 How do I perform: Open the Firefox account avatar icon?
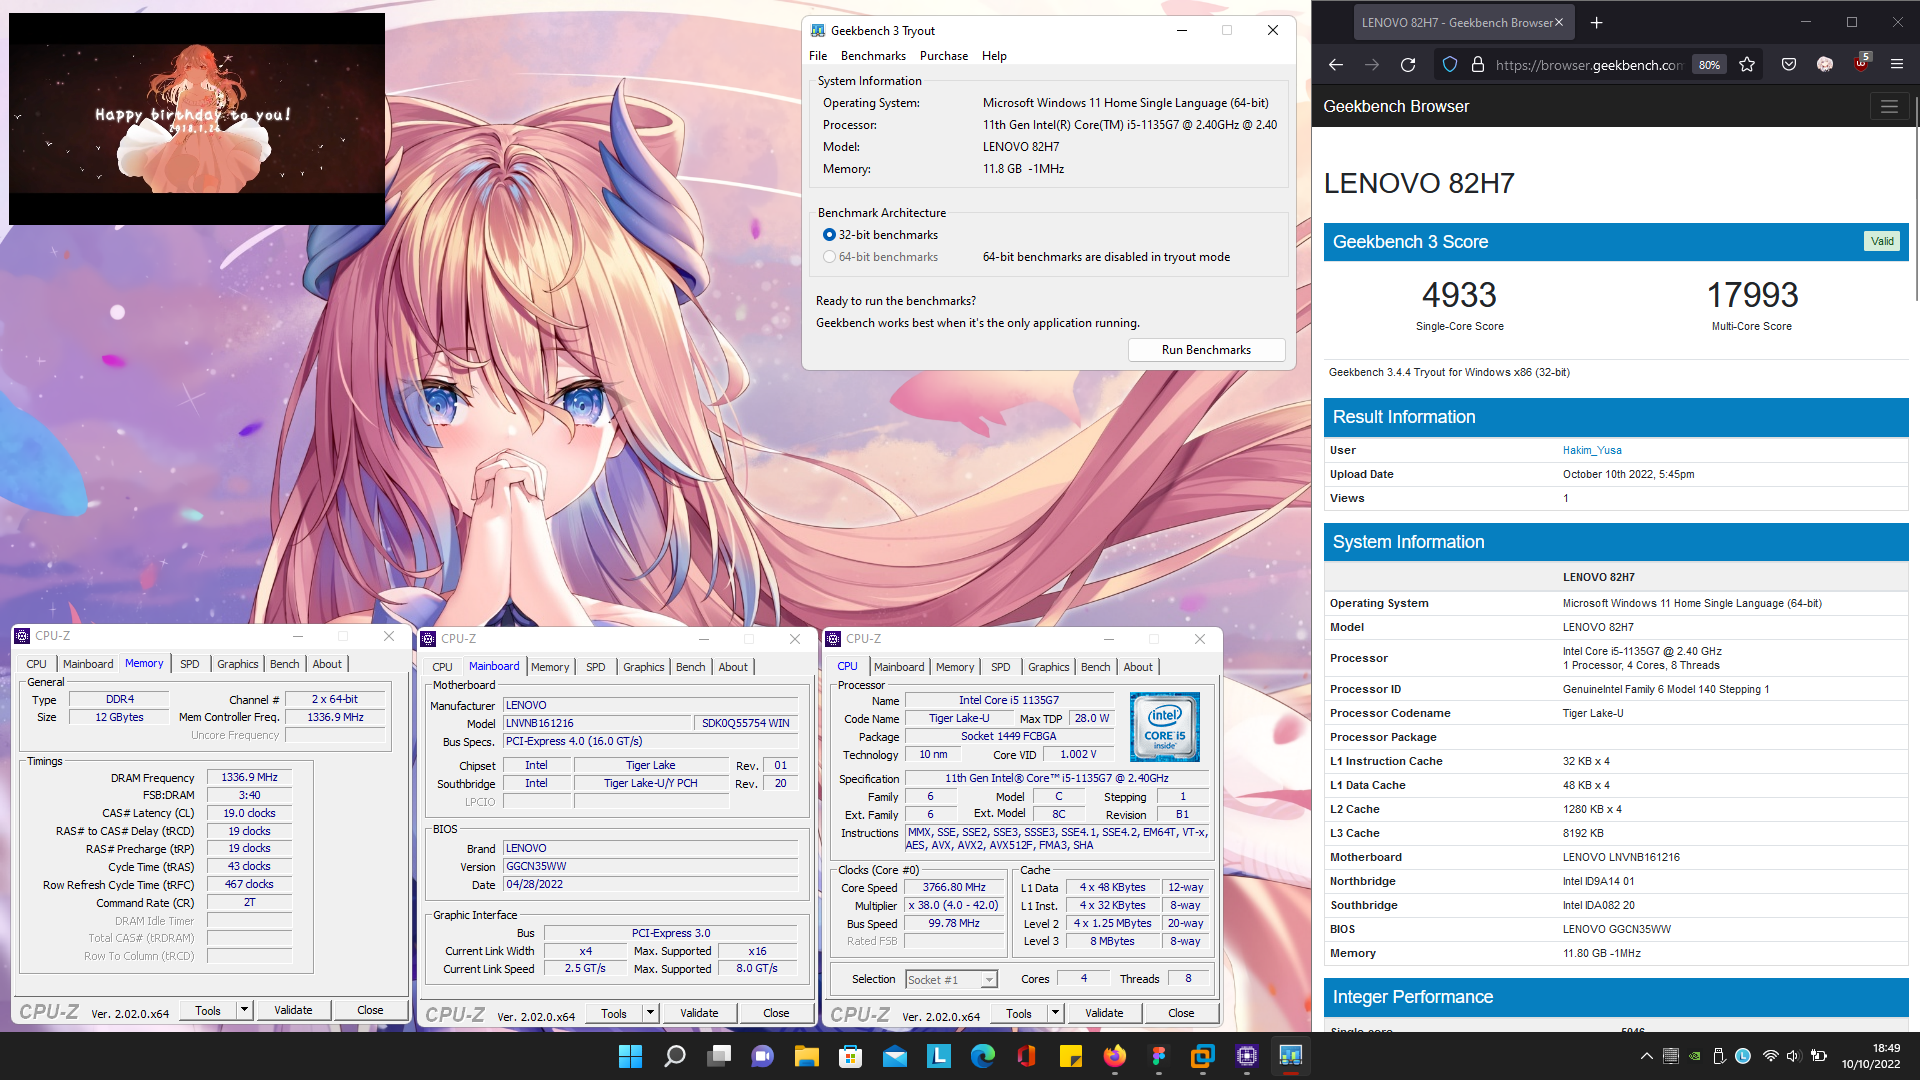click(x=1825, y=65)
